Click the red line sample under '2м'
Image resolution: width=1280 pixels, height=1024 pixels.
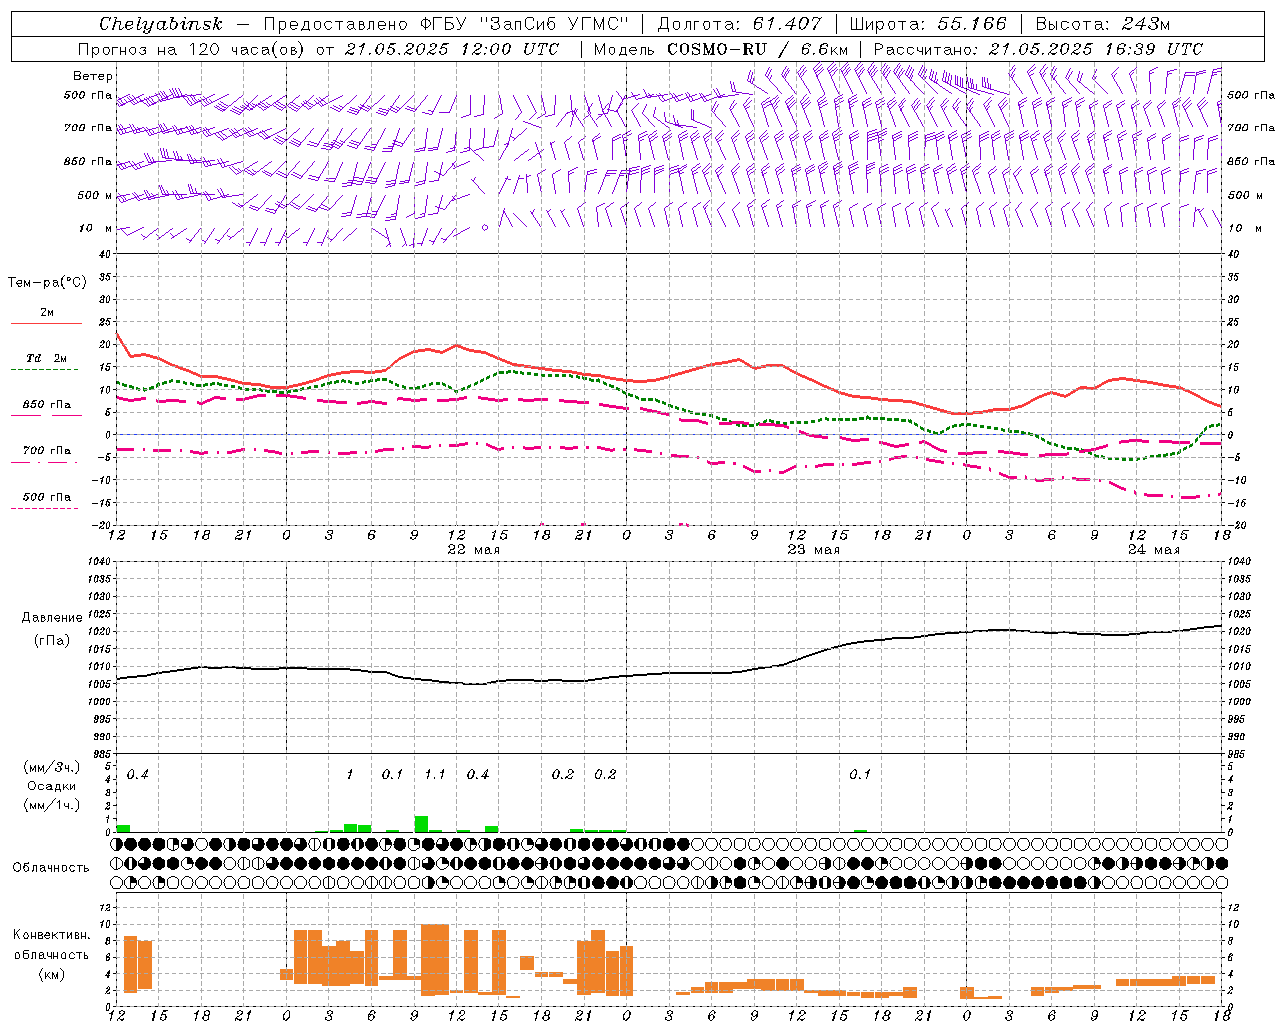point(46,324)
